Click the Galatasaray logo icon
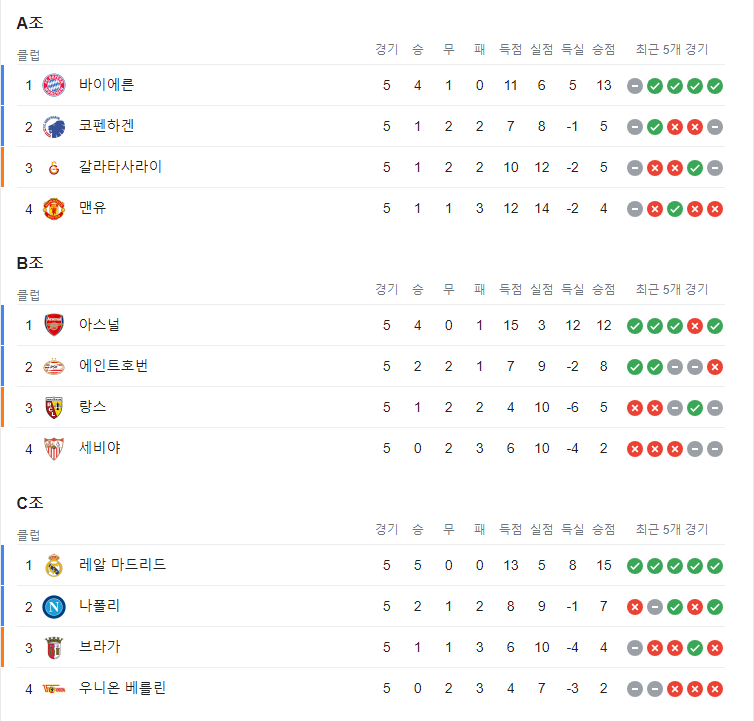Viewport: 754px width, 721px height. click(54, 168)
